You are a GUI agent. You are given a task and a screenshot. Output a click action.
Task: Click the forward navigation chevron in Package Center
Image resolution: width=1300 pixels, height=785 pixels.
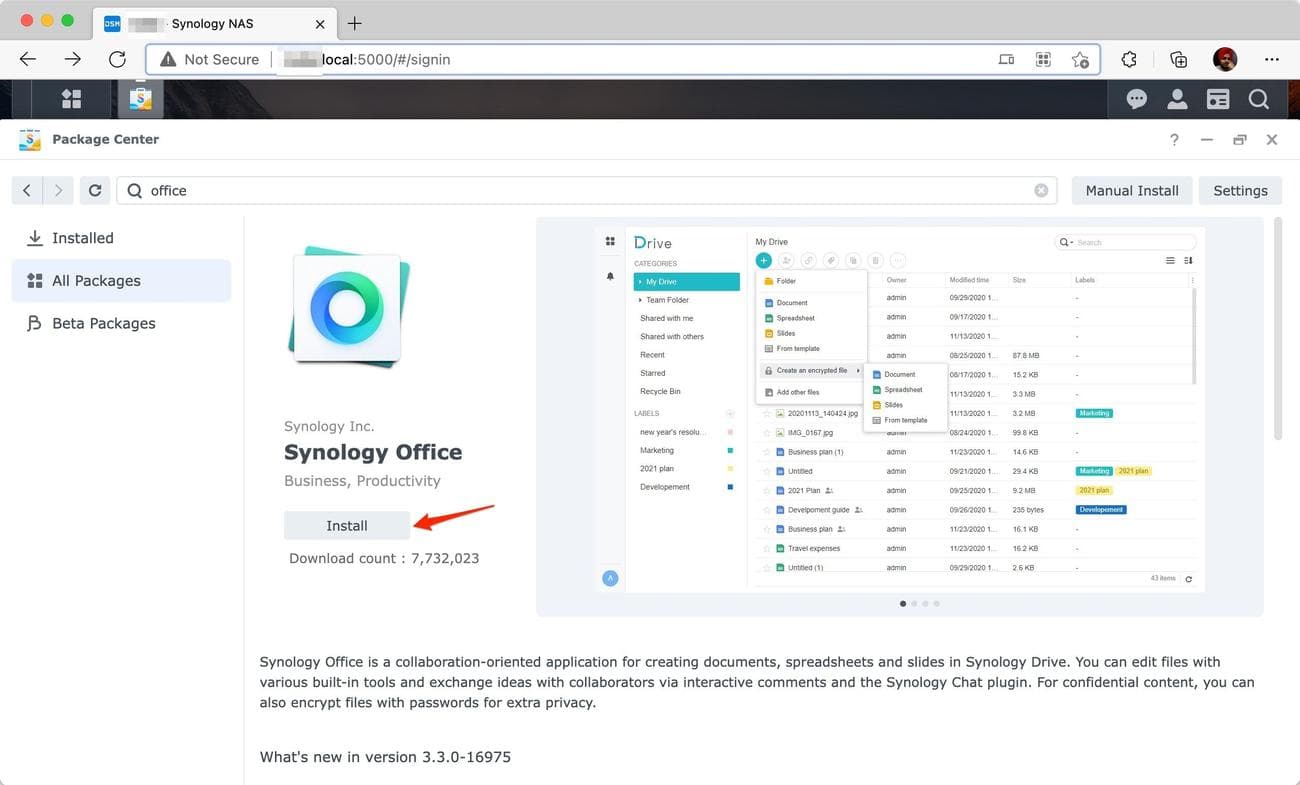[x=58, y=190]
